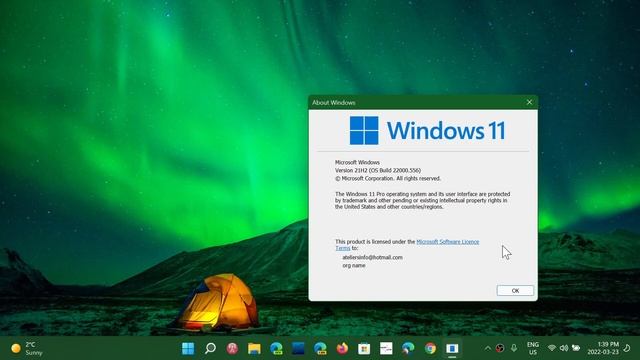
Task: Close the About Windows dialog
Action: tap(529, 102)
